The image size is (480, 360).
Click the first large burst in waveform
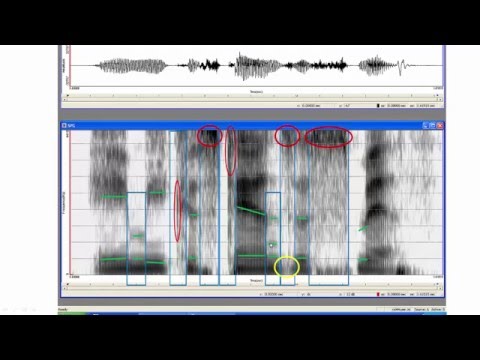coord(132,66)
